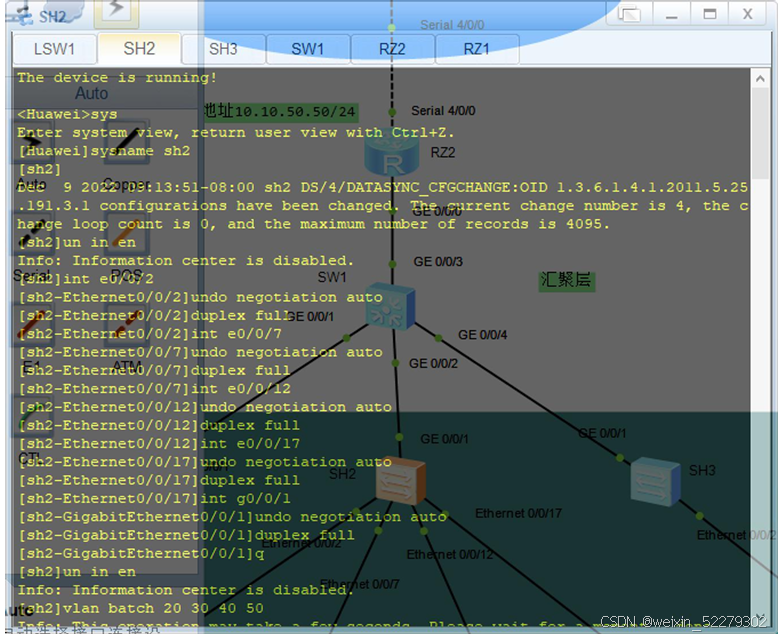Click the '<Huawei>sys' terminal line
Screen dimensions: 781x636
pos(67,114)
